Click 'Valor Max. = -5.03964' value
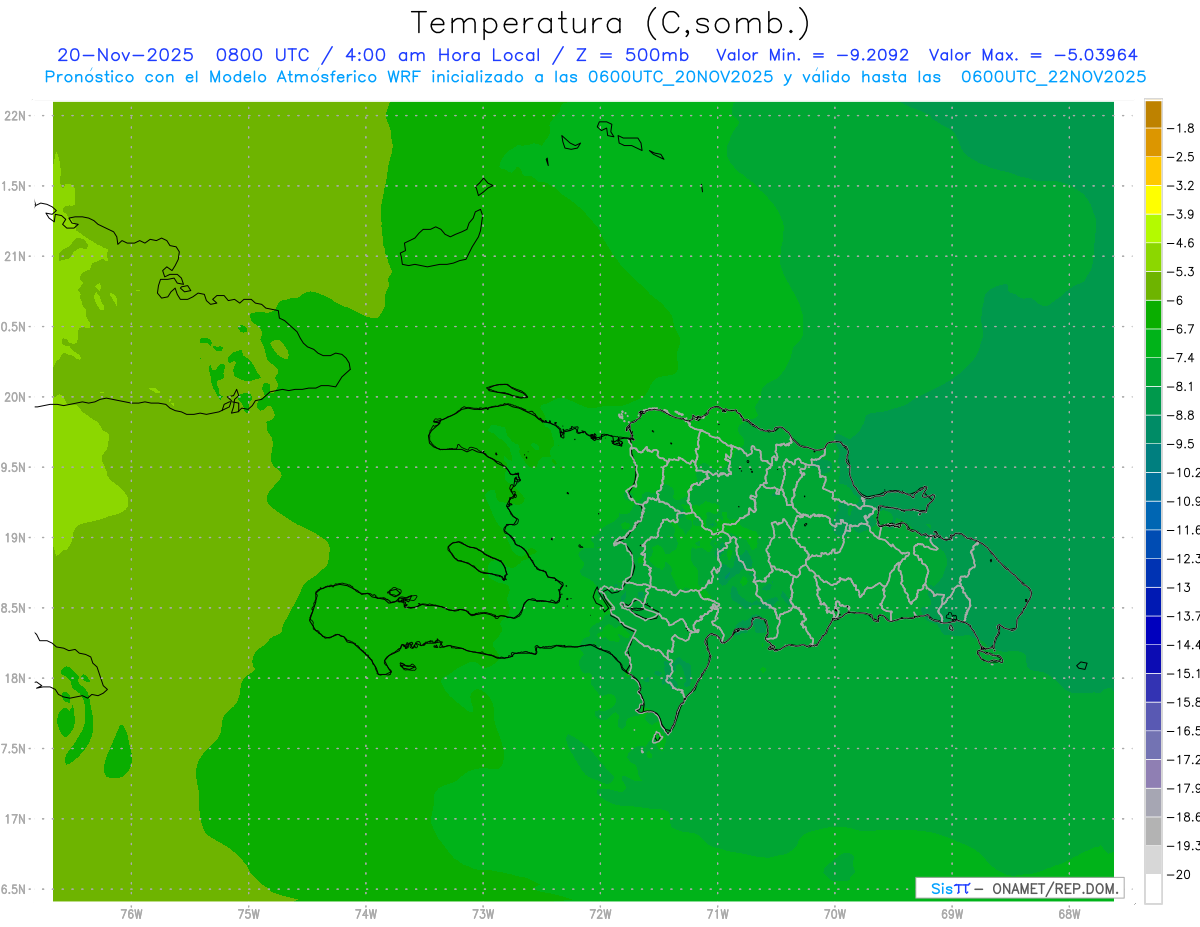This screenshot has width=1200, height=927. (x=1033, y=55)
